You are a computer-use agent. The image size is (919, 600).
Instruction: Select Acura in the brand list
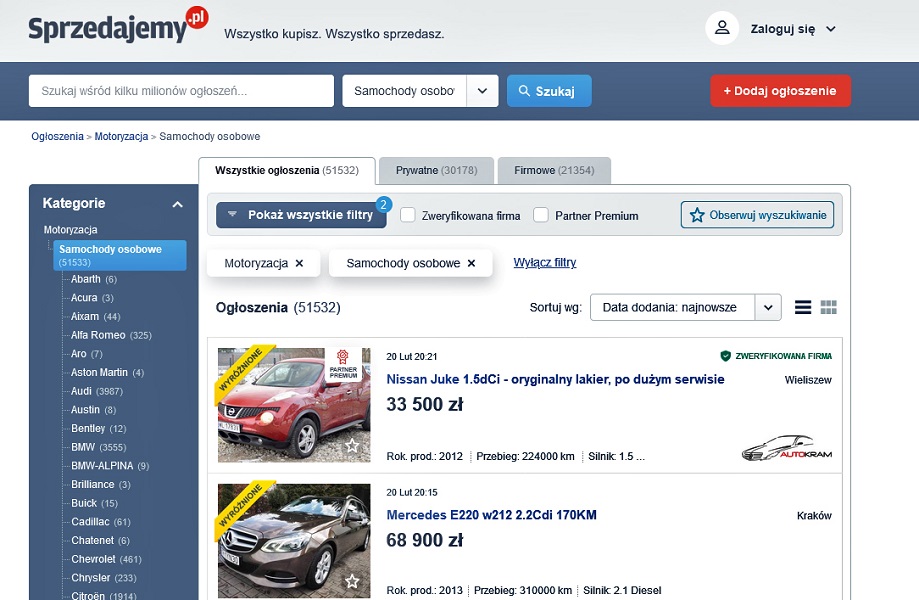92,298
